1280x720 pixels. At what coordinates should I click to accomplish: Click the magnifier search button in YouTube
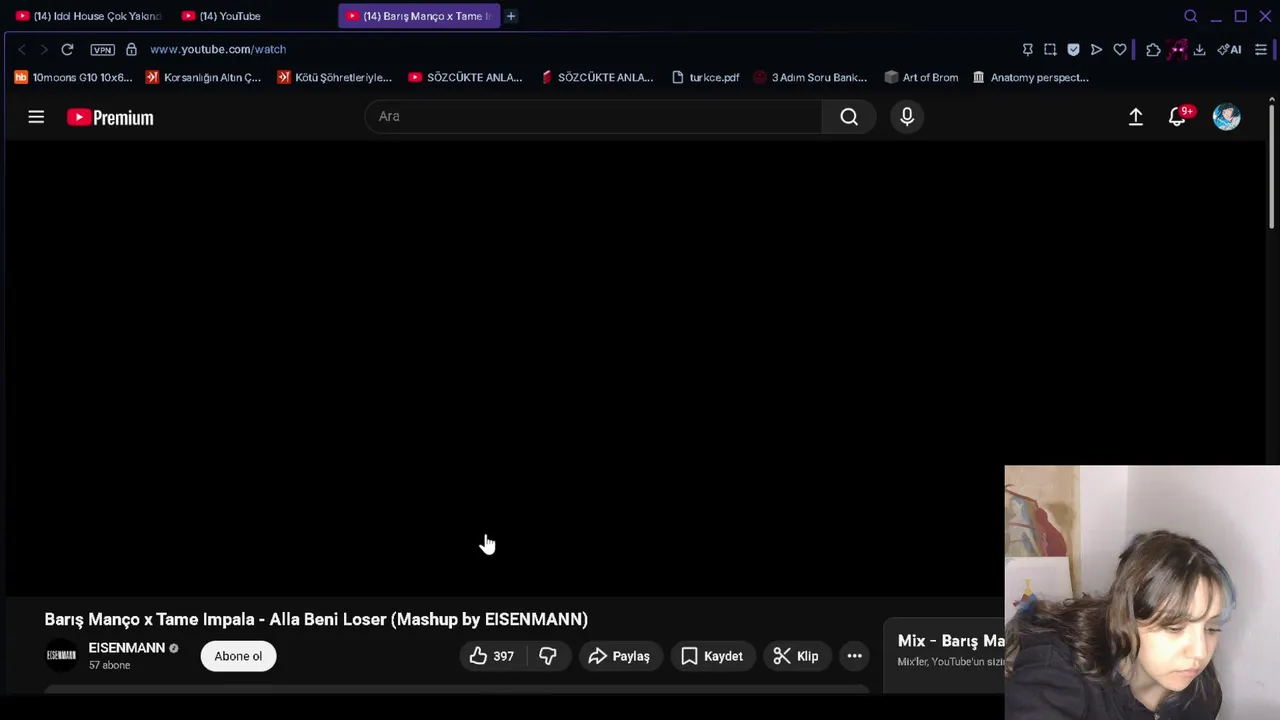[849, 117]
